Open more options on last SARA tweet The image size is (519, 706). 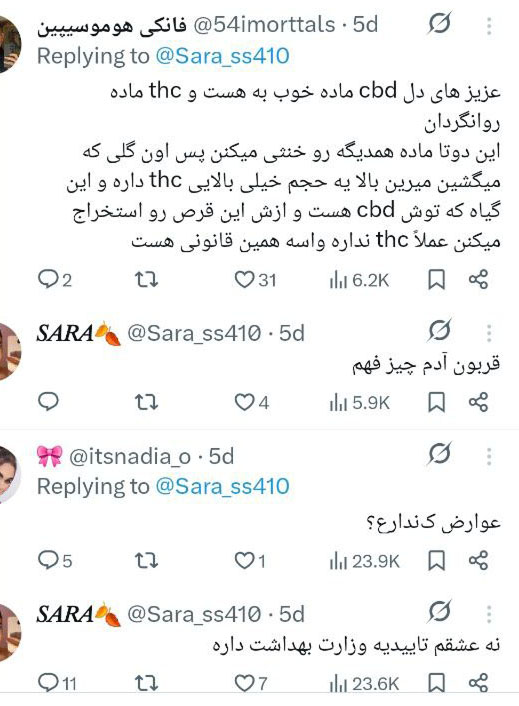[x=489, y=614]
